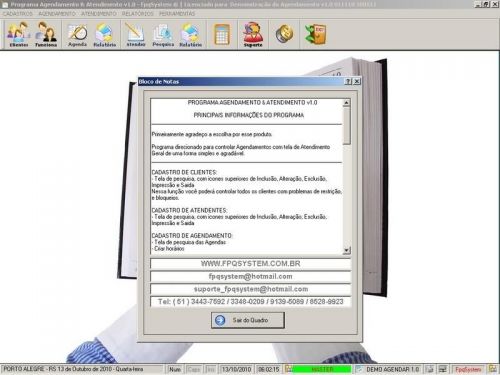500x375 pixels.
Task: Click the Sair do Quadro button
Action: [248, 320]
